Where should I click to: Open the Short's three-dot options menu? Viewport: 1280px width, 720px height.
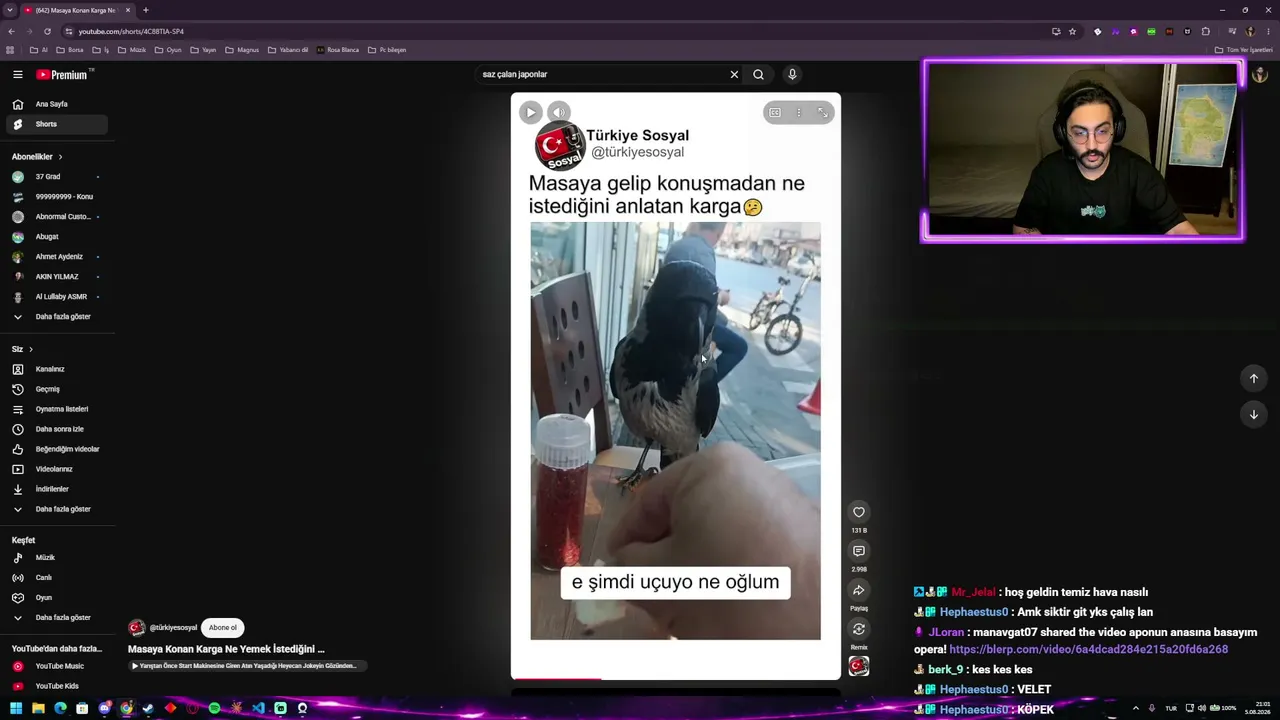pyautogui.click(x=798, y=113)
